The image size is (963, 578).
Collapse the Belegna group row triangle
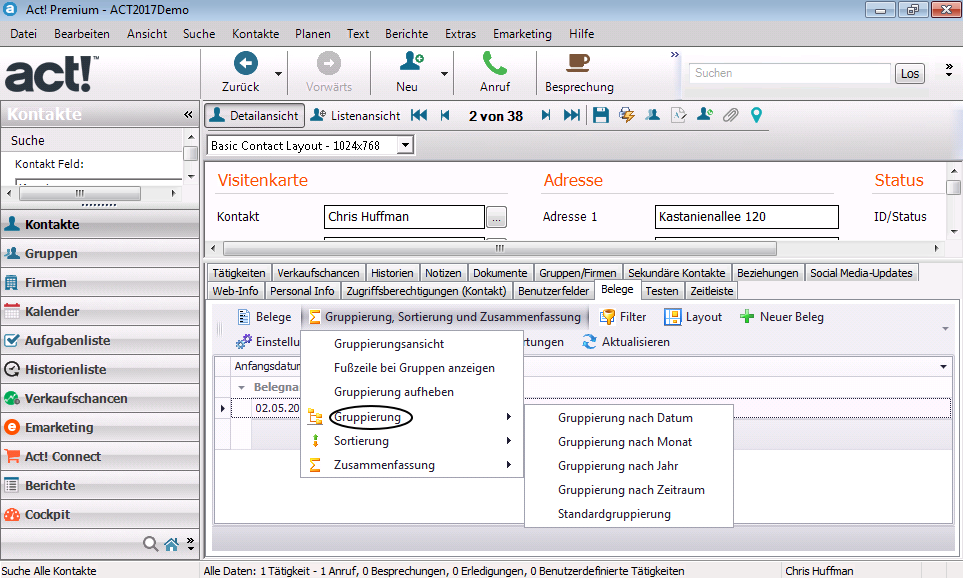tap(241, 388)
